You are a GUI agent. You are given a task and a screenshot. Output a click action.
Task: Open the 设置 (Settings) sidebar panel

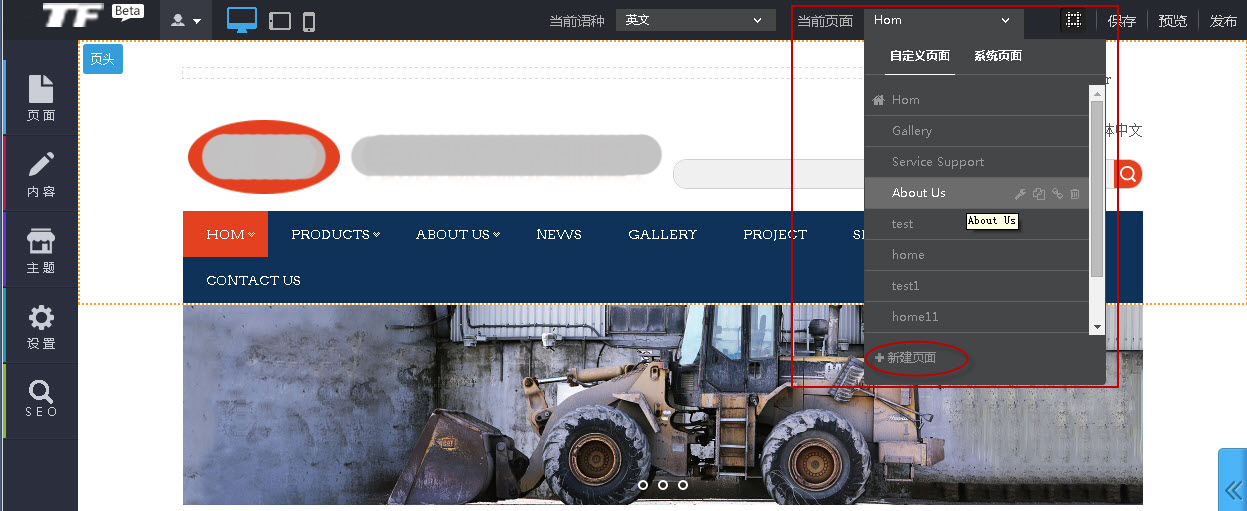[x=41, y=327]
